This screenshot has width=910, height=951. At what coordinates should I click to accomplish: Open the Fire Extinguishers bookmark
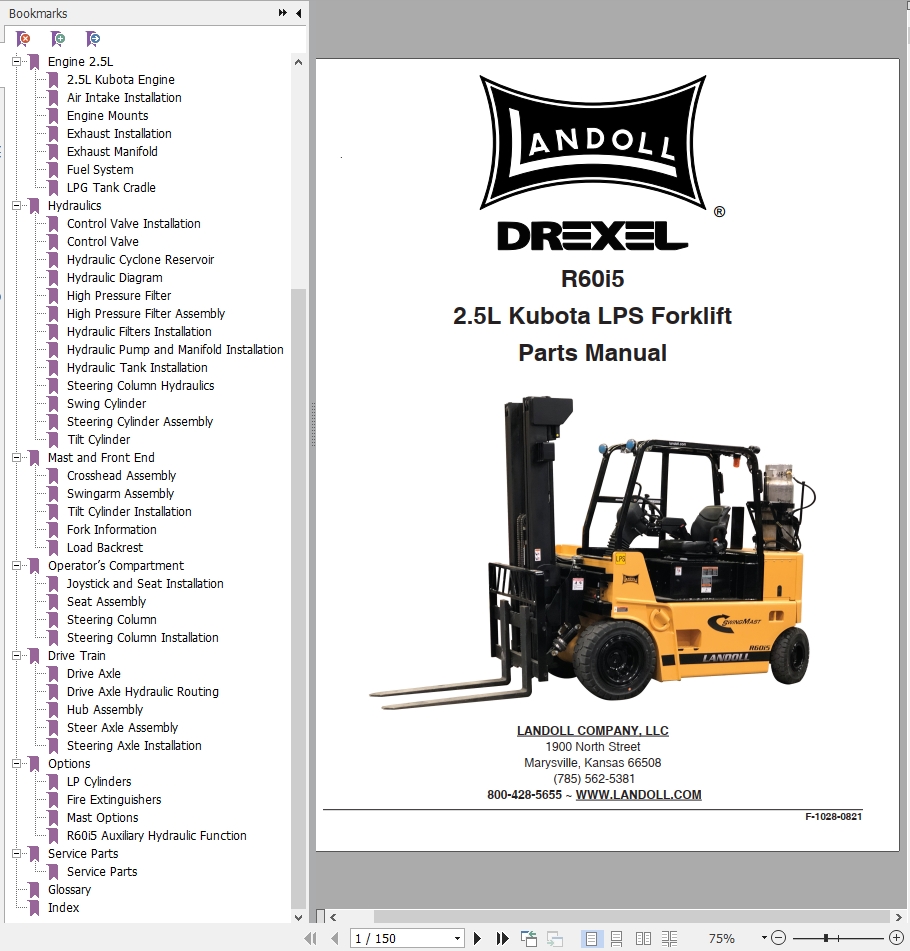pyautogui.click(x=114, y=800)
